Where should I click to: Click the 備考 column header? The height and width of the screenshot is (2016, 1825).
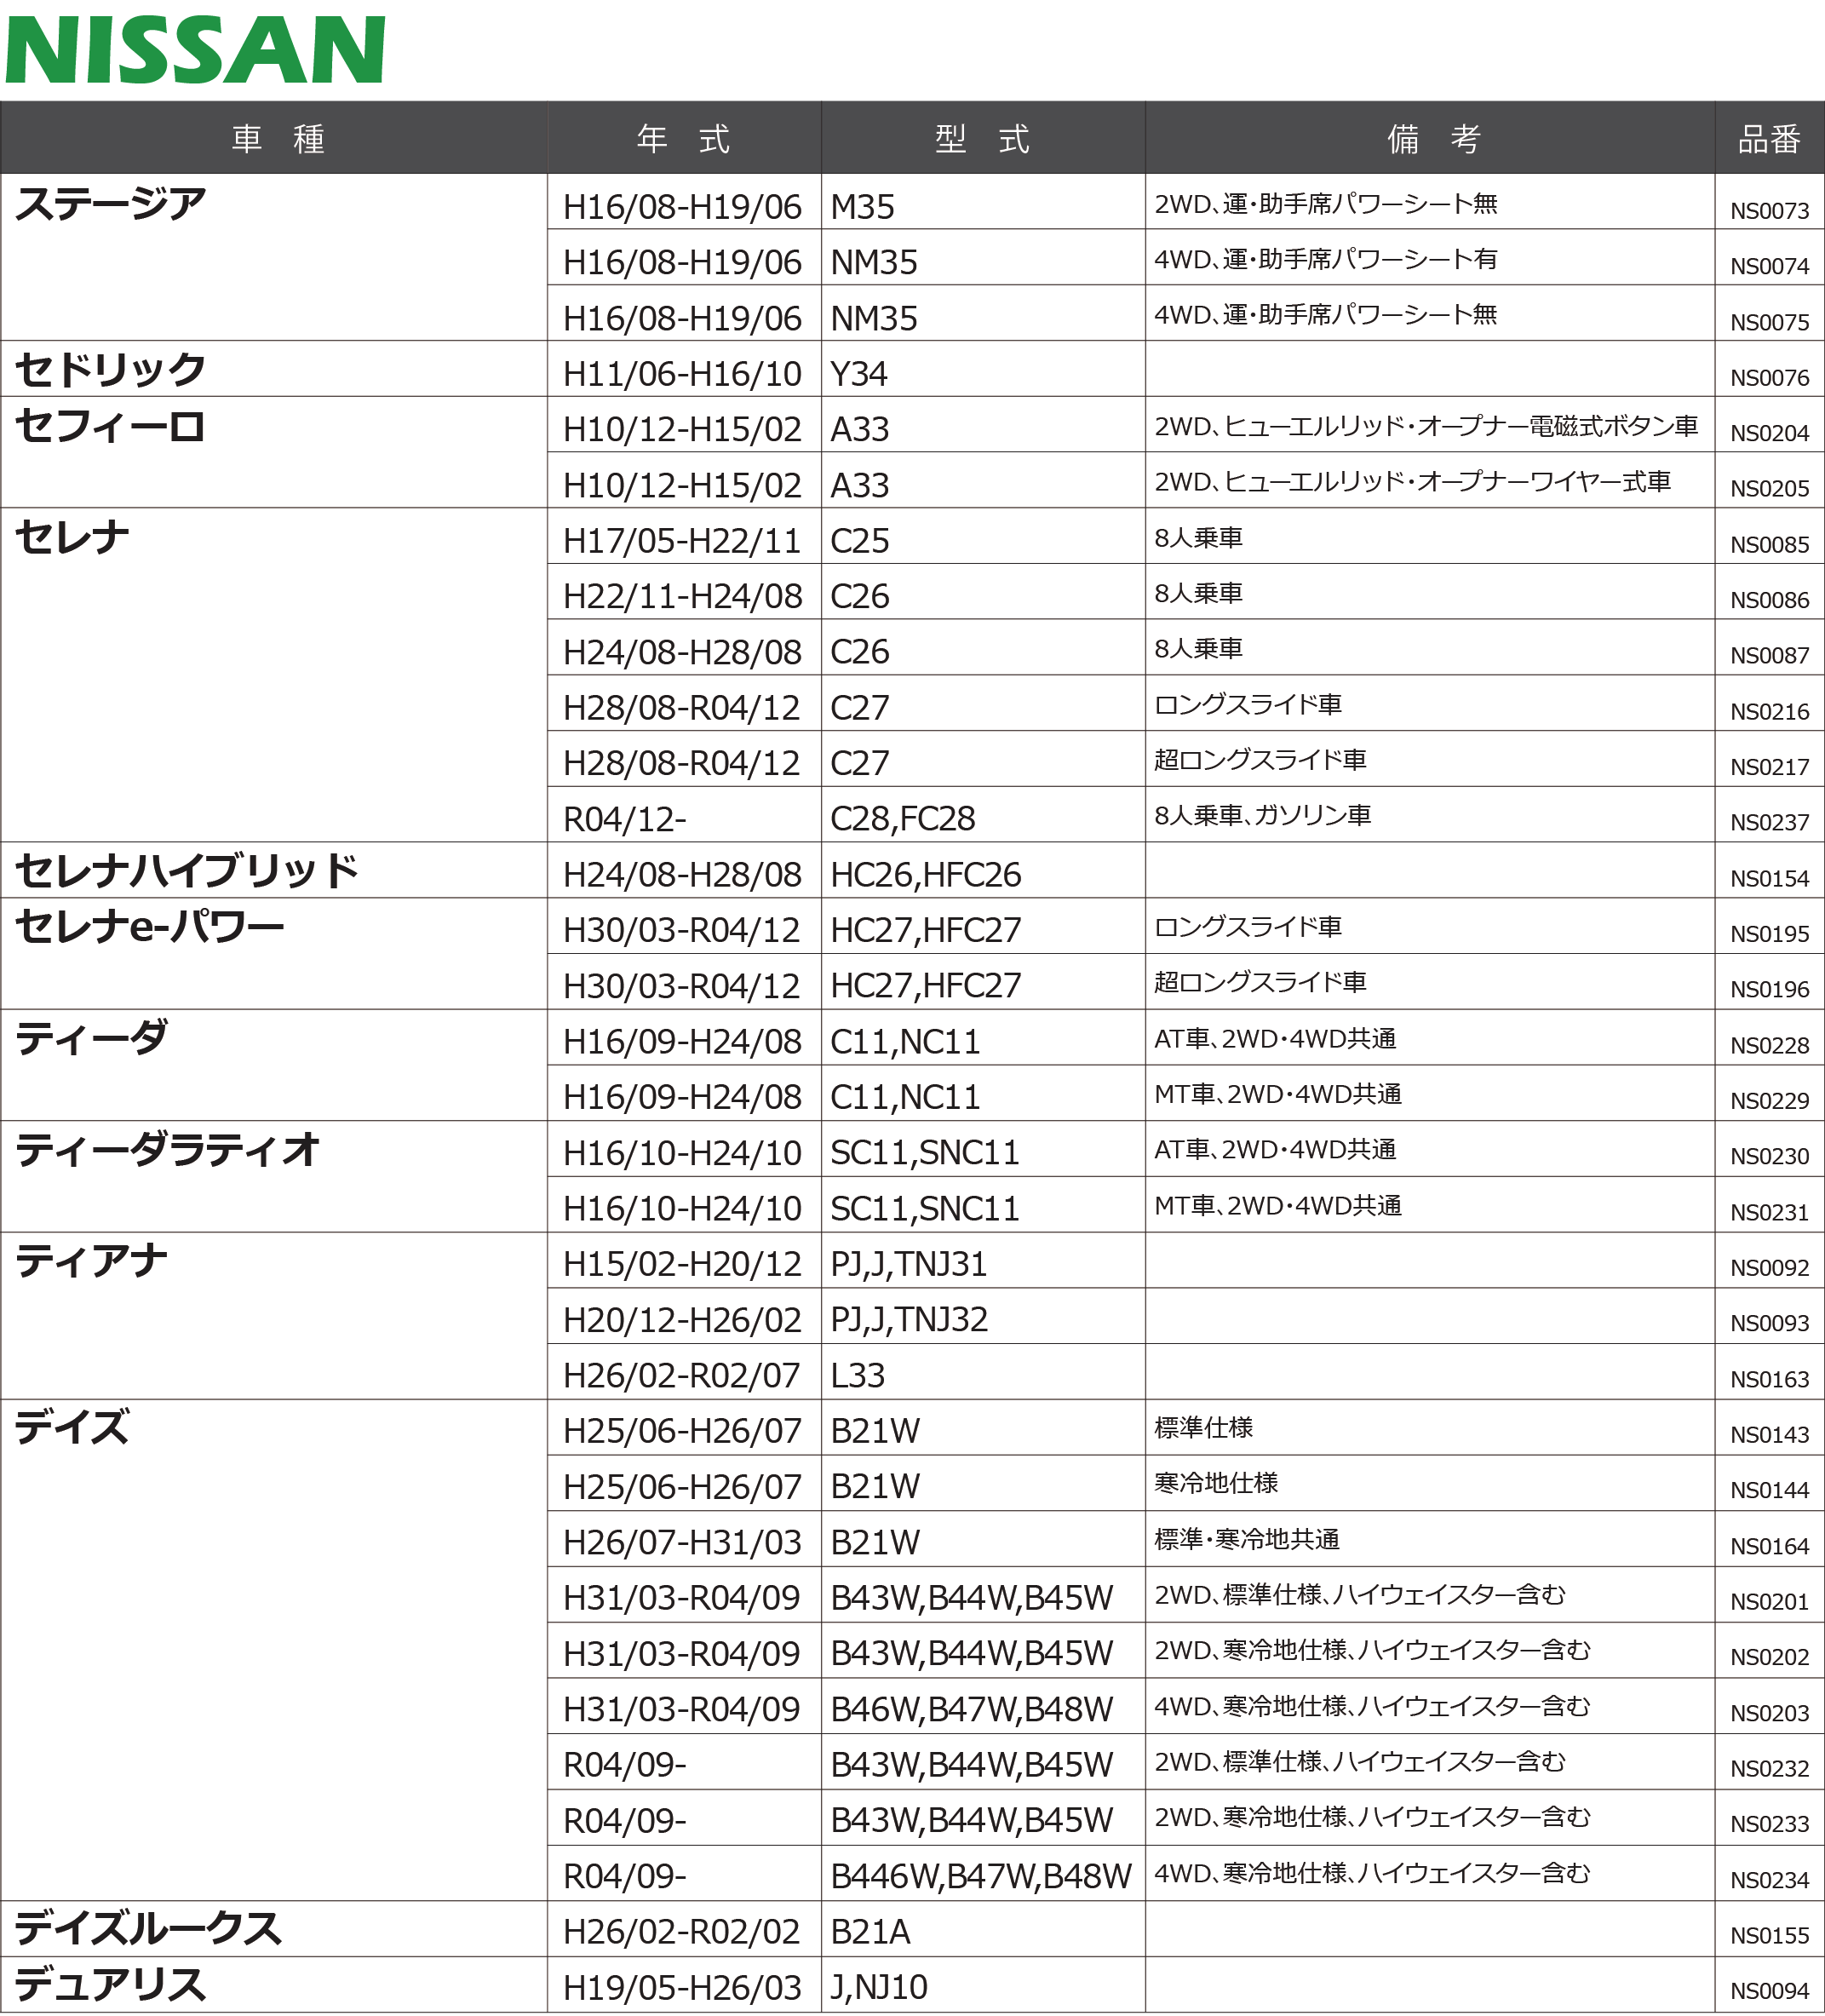1432,138
